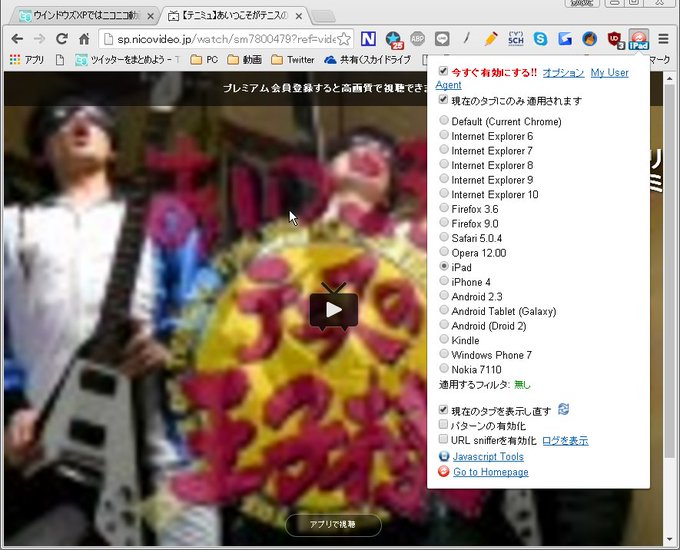Click the page vertical scrollbar down arrow
Screen dimensions: 680x550
[670, 540]
